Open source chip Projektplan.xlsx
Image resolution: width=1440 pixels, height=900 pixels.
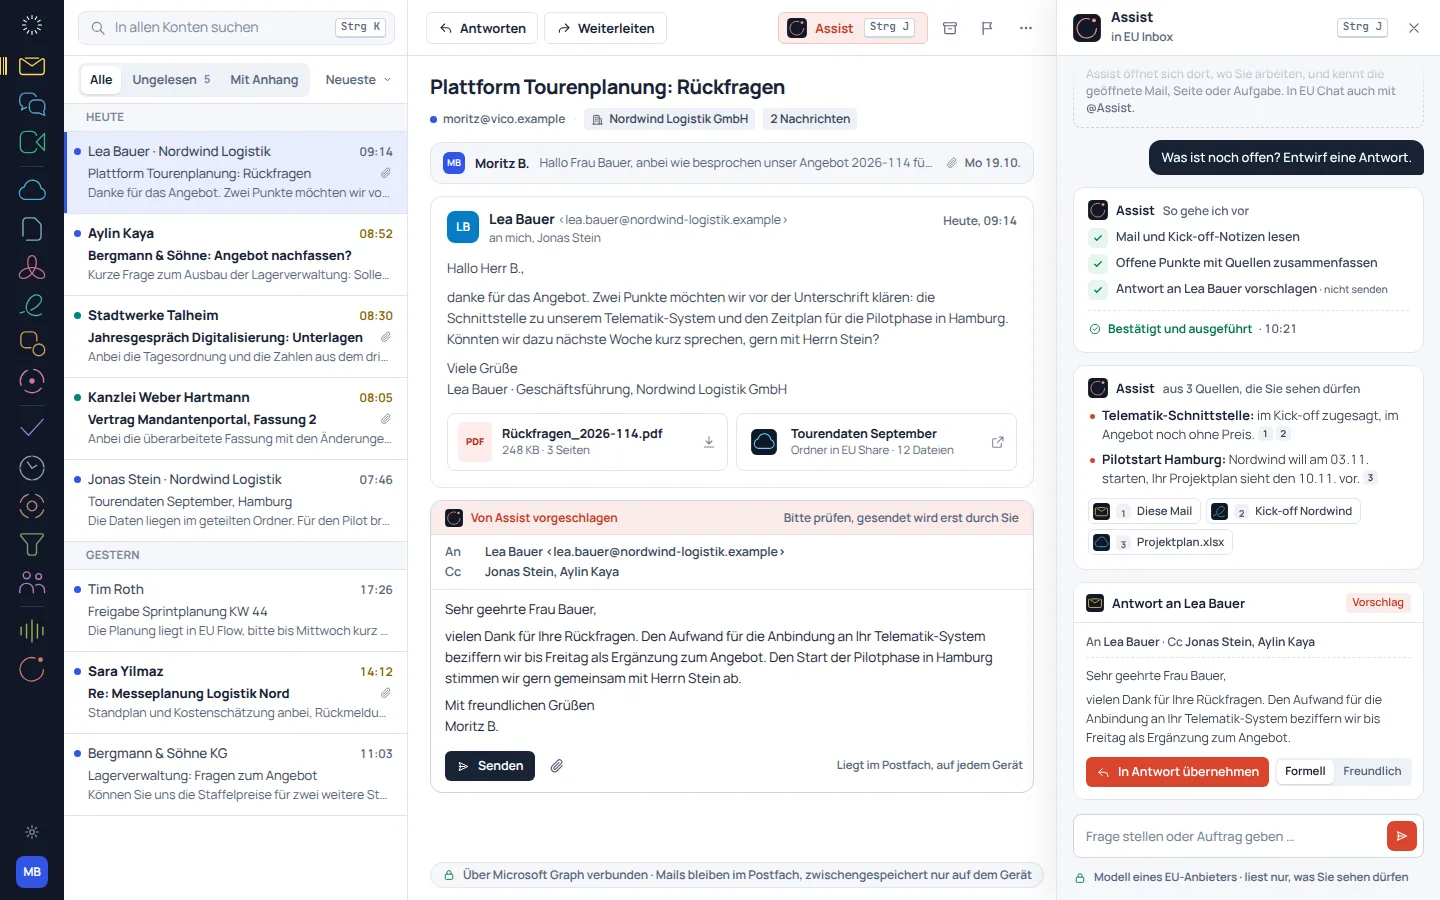(1160, 542)
